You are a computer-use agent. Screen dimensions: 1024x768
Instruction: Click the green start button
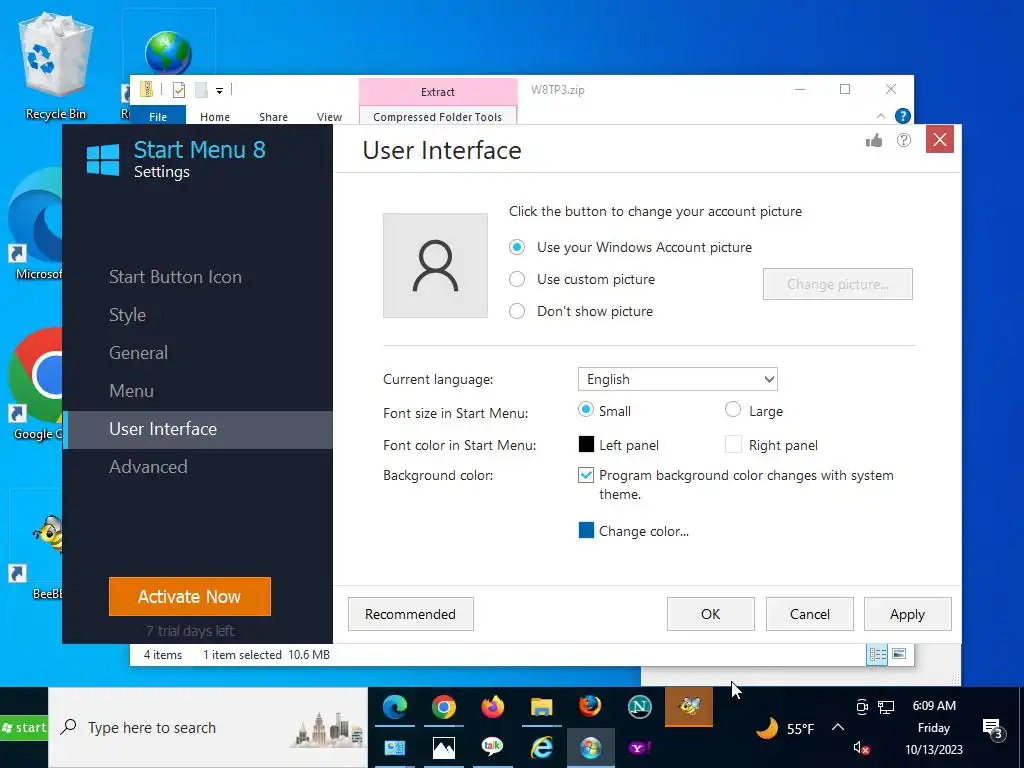coord(24,727)
